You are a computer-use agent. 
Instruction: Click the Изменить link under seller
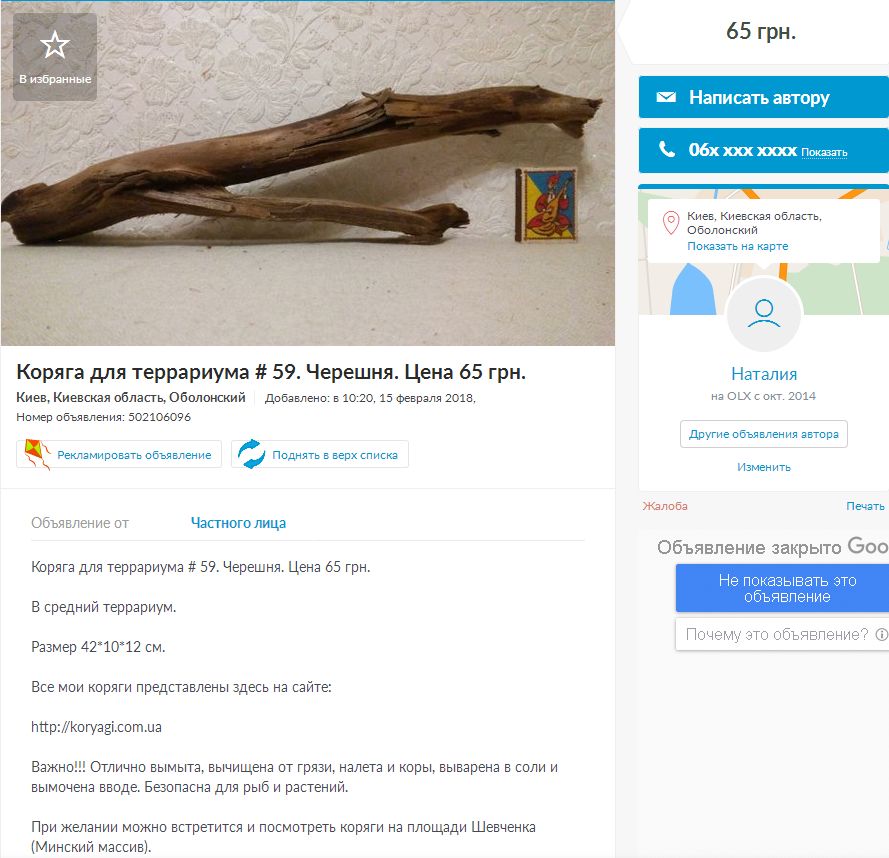click(764, 467)
